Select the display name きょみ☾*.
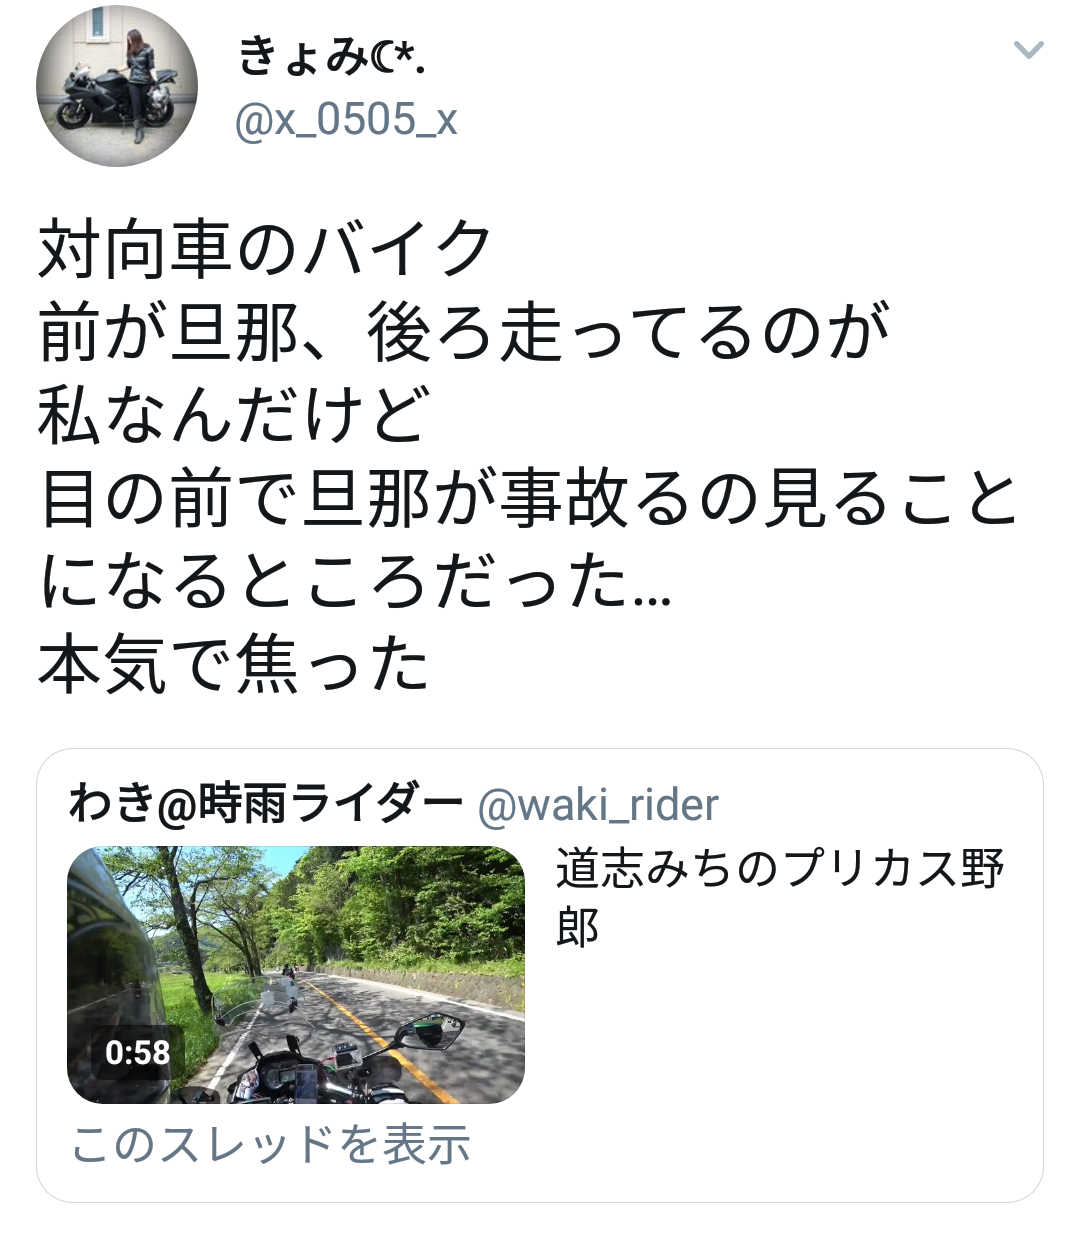This screenshot has width=1080, height=1244. (x=333, y=56)
